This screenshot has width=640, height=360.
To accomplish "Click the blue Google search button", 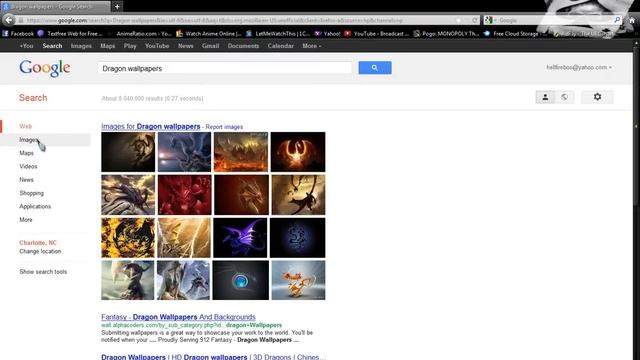I will click(375, 68).
